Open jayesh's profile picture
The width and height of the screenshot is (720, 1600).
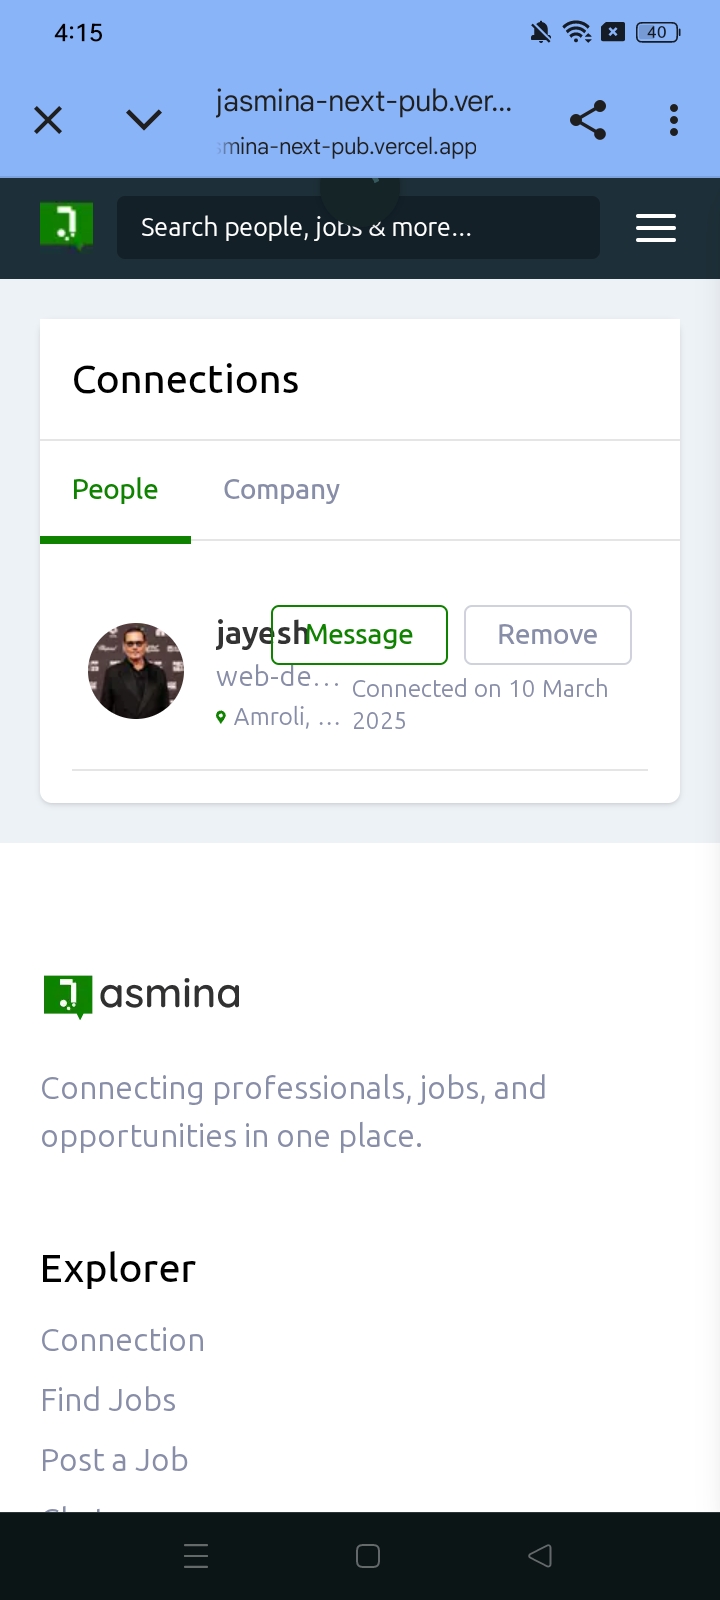136,671
